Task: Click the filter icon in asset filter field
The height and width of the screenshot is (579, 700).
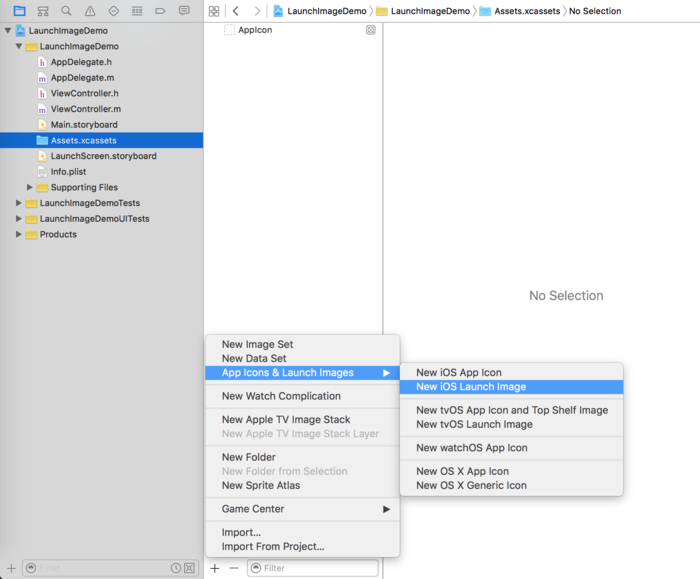Action: click(x=256, y=568)
